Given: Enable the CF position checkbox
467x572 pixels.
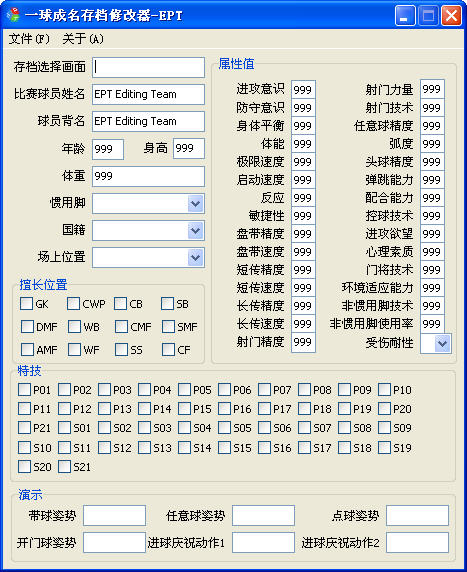Looking at the screenshot, I should click(x=169, y=349).
